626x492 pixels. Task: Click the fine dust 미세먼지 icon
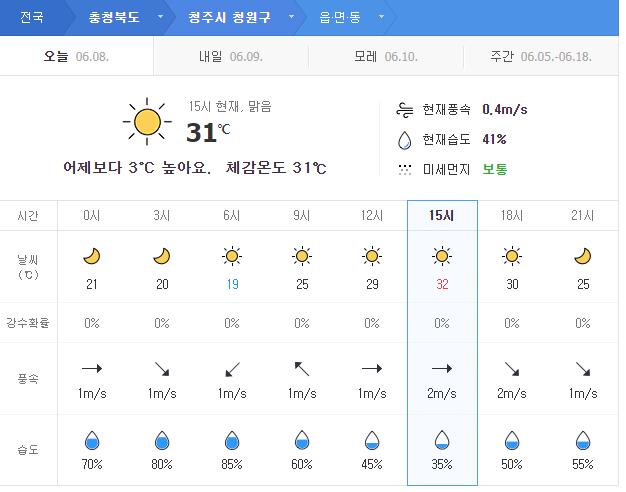point(404,169)
